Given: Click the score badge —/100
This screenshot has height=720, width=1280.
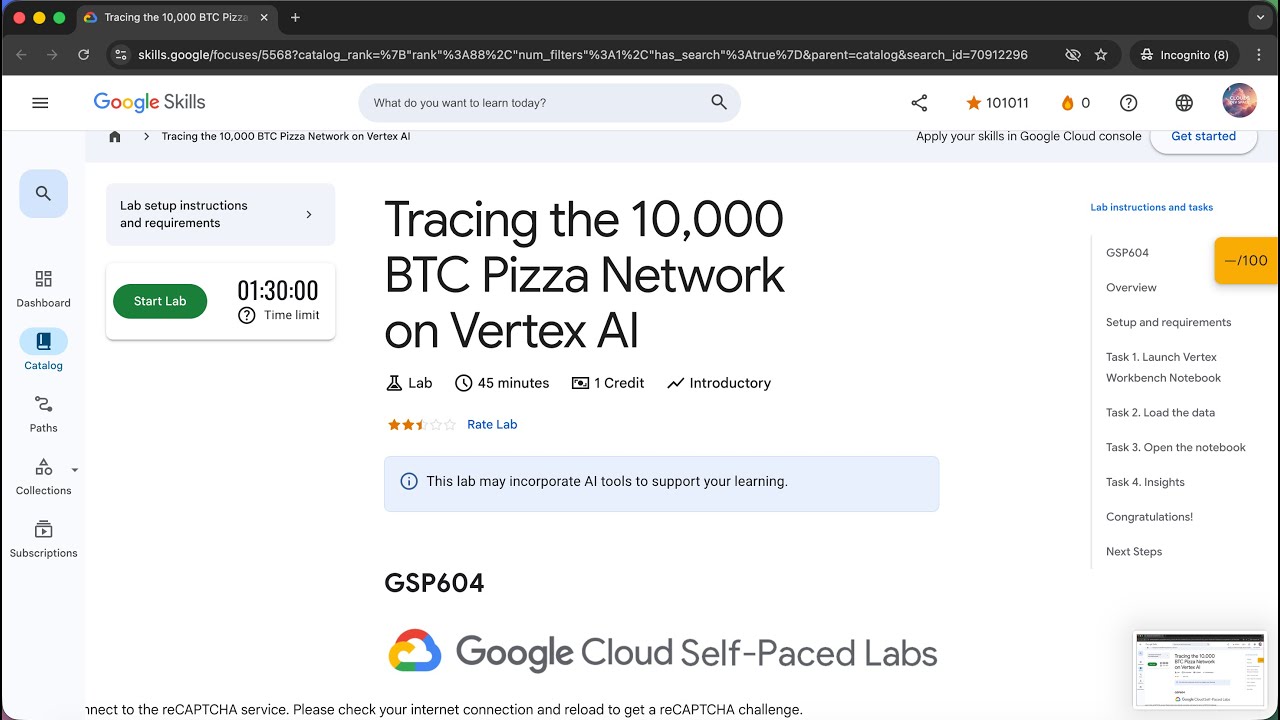Looking at the screenshot, I should pyautogui.click(x=1246, y=260).
